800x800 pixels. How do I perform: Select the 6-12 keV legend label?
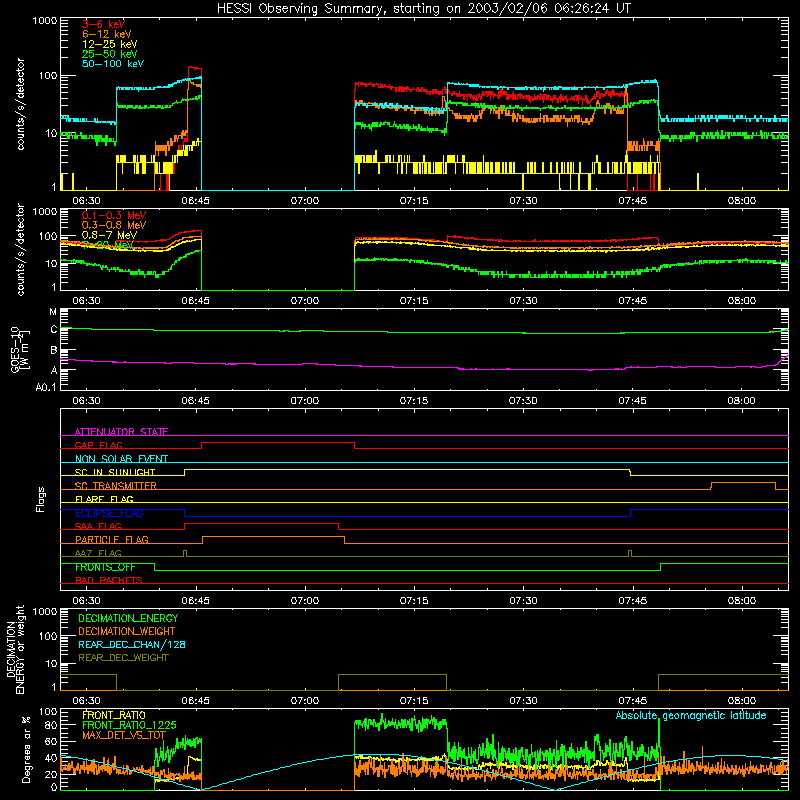click(x=107, y=34)
